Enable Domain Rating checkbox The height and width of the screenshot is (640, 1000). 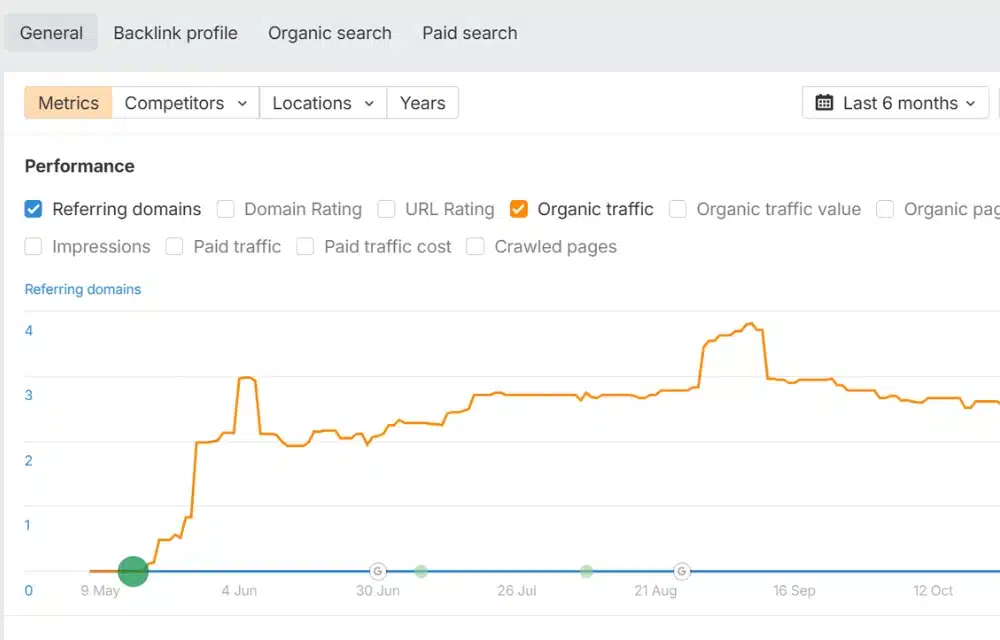225,209
